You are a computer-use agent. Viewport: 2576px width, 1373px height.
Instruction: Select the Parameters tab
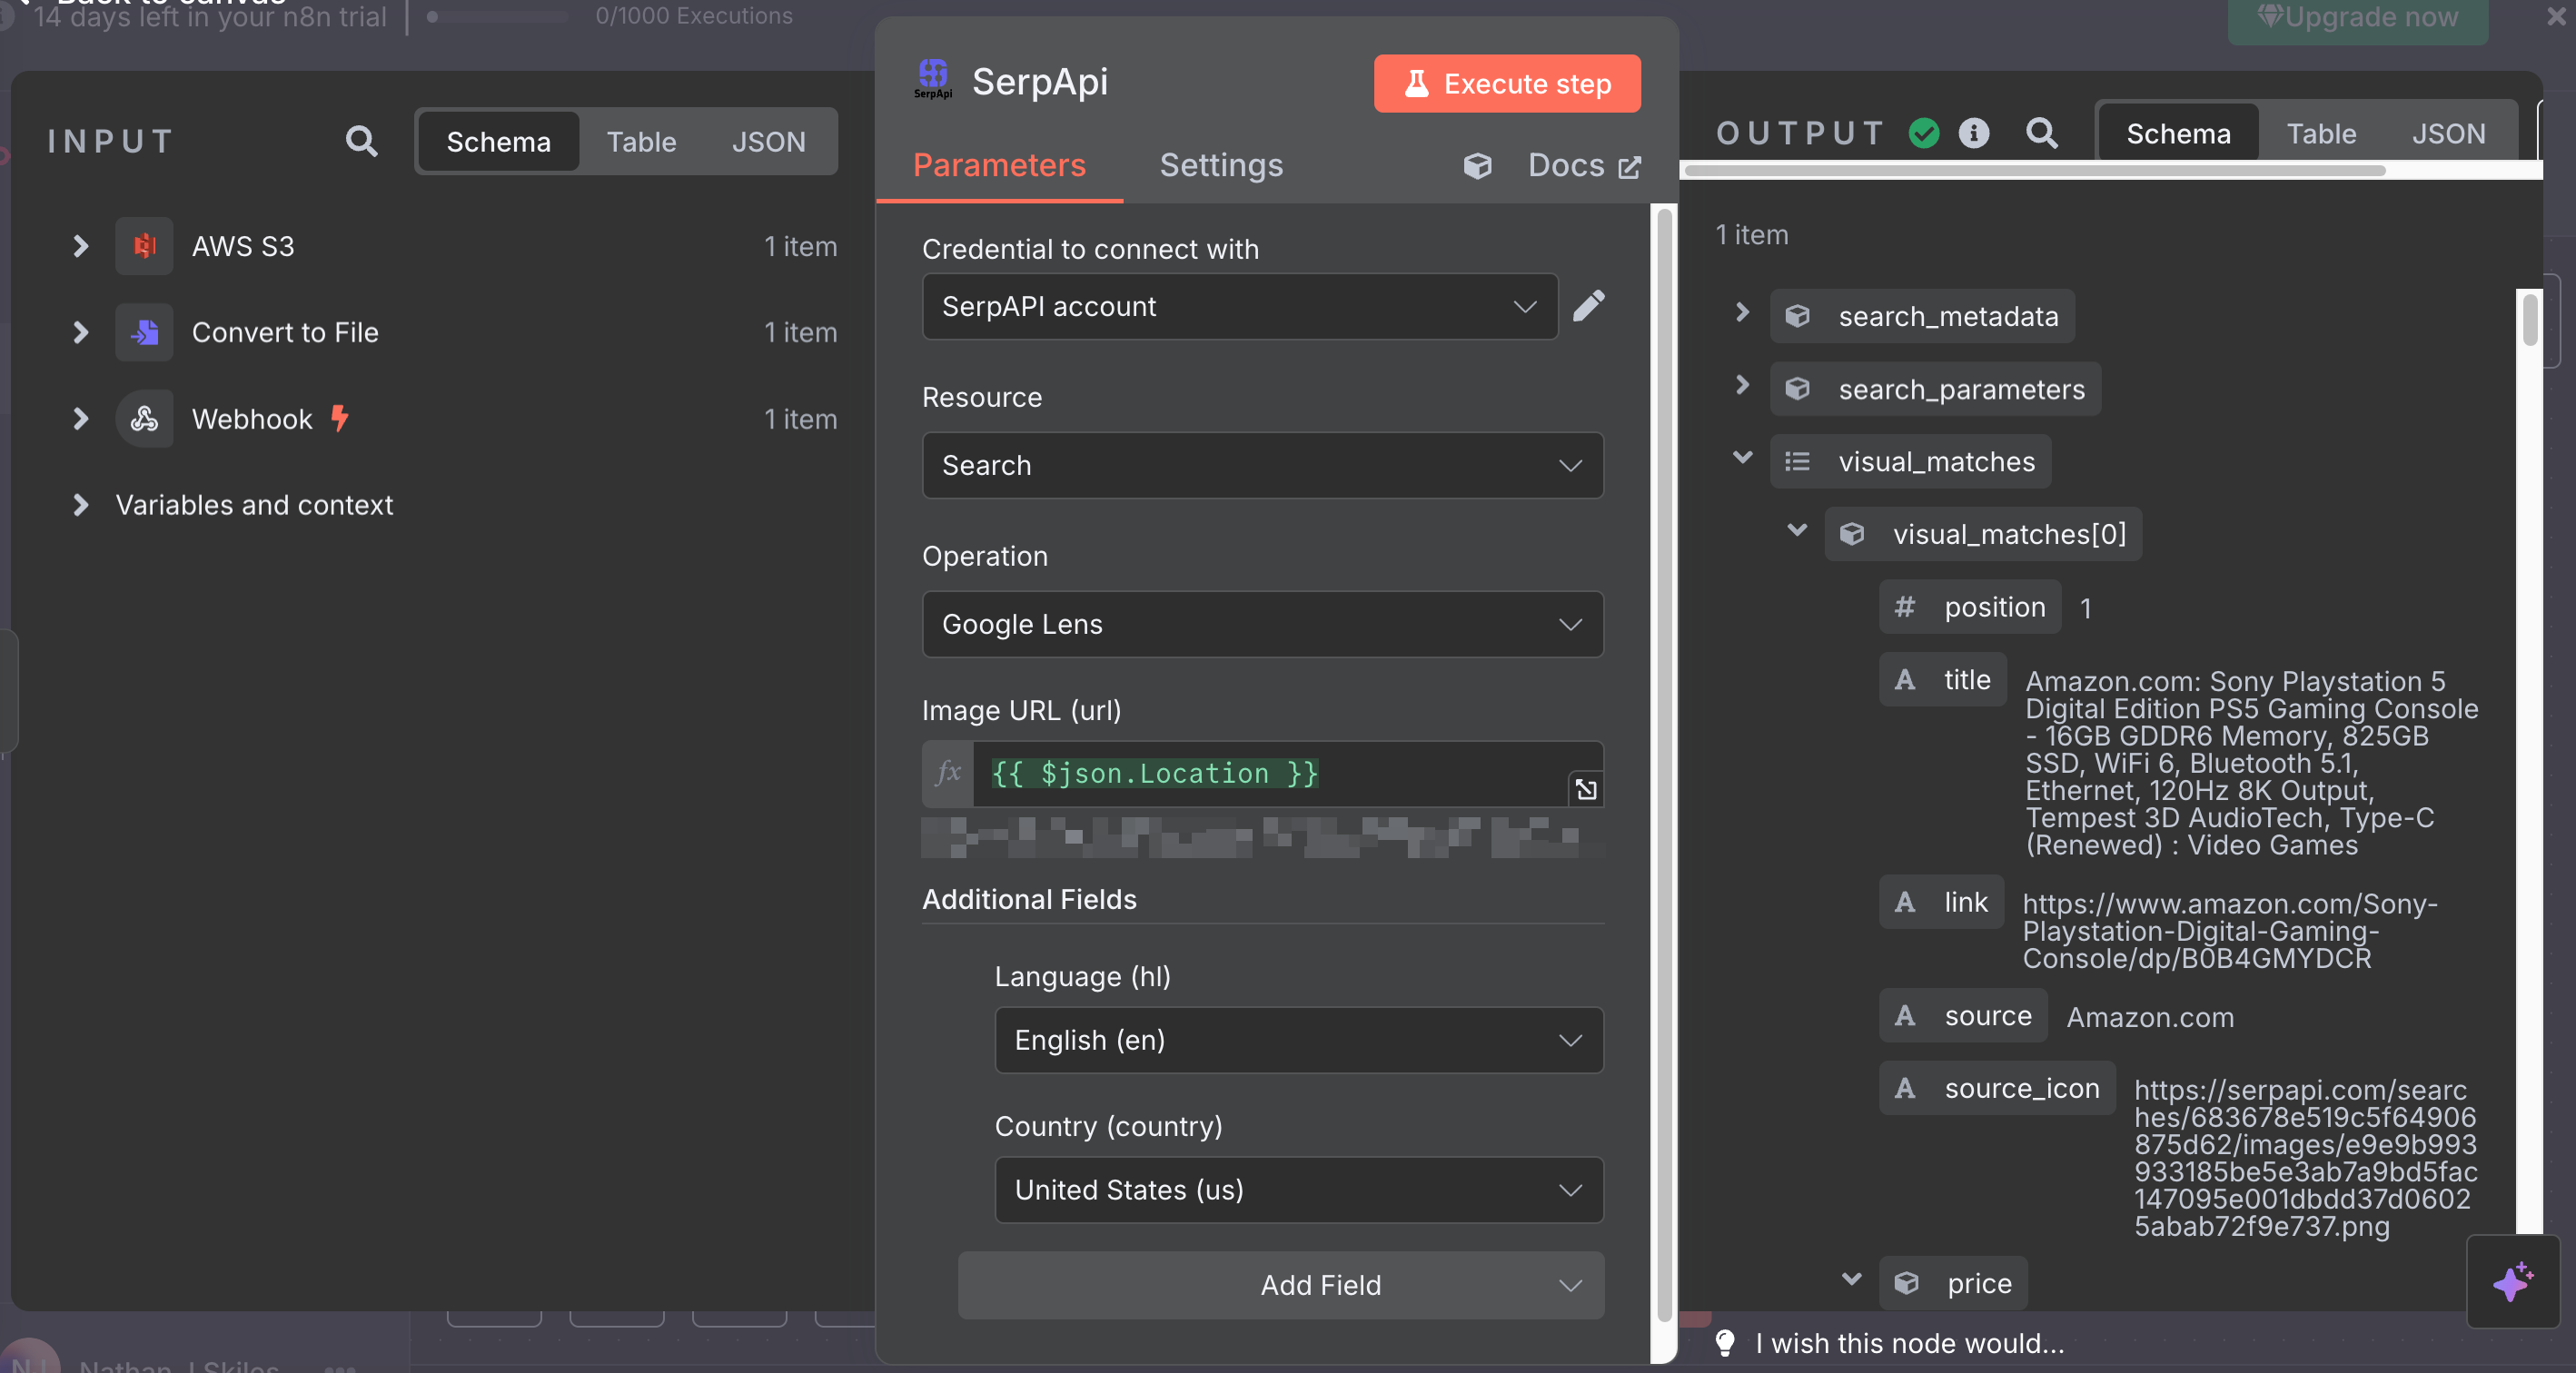(x=998, y=165)
